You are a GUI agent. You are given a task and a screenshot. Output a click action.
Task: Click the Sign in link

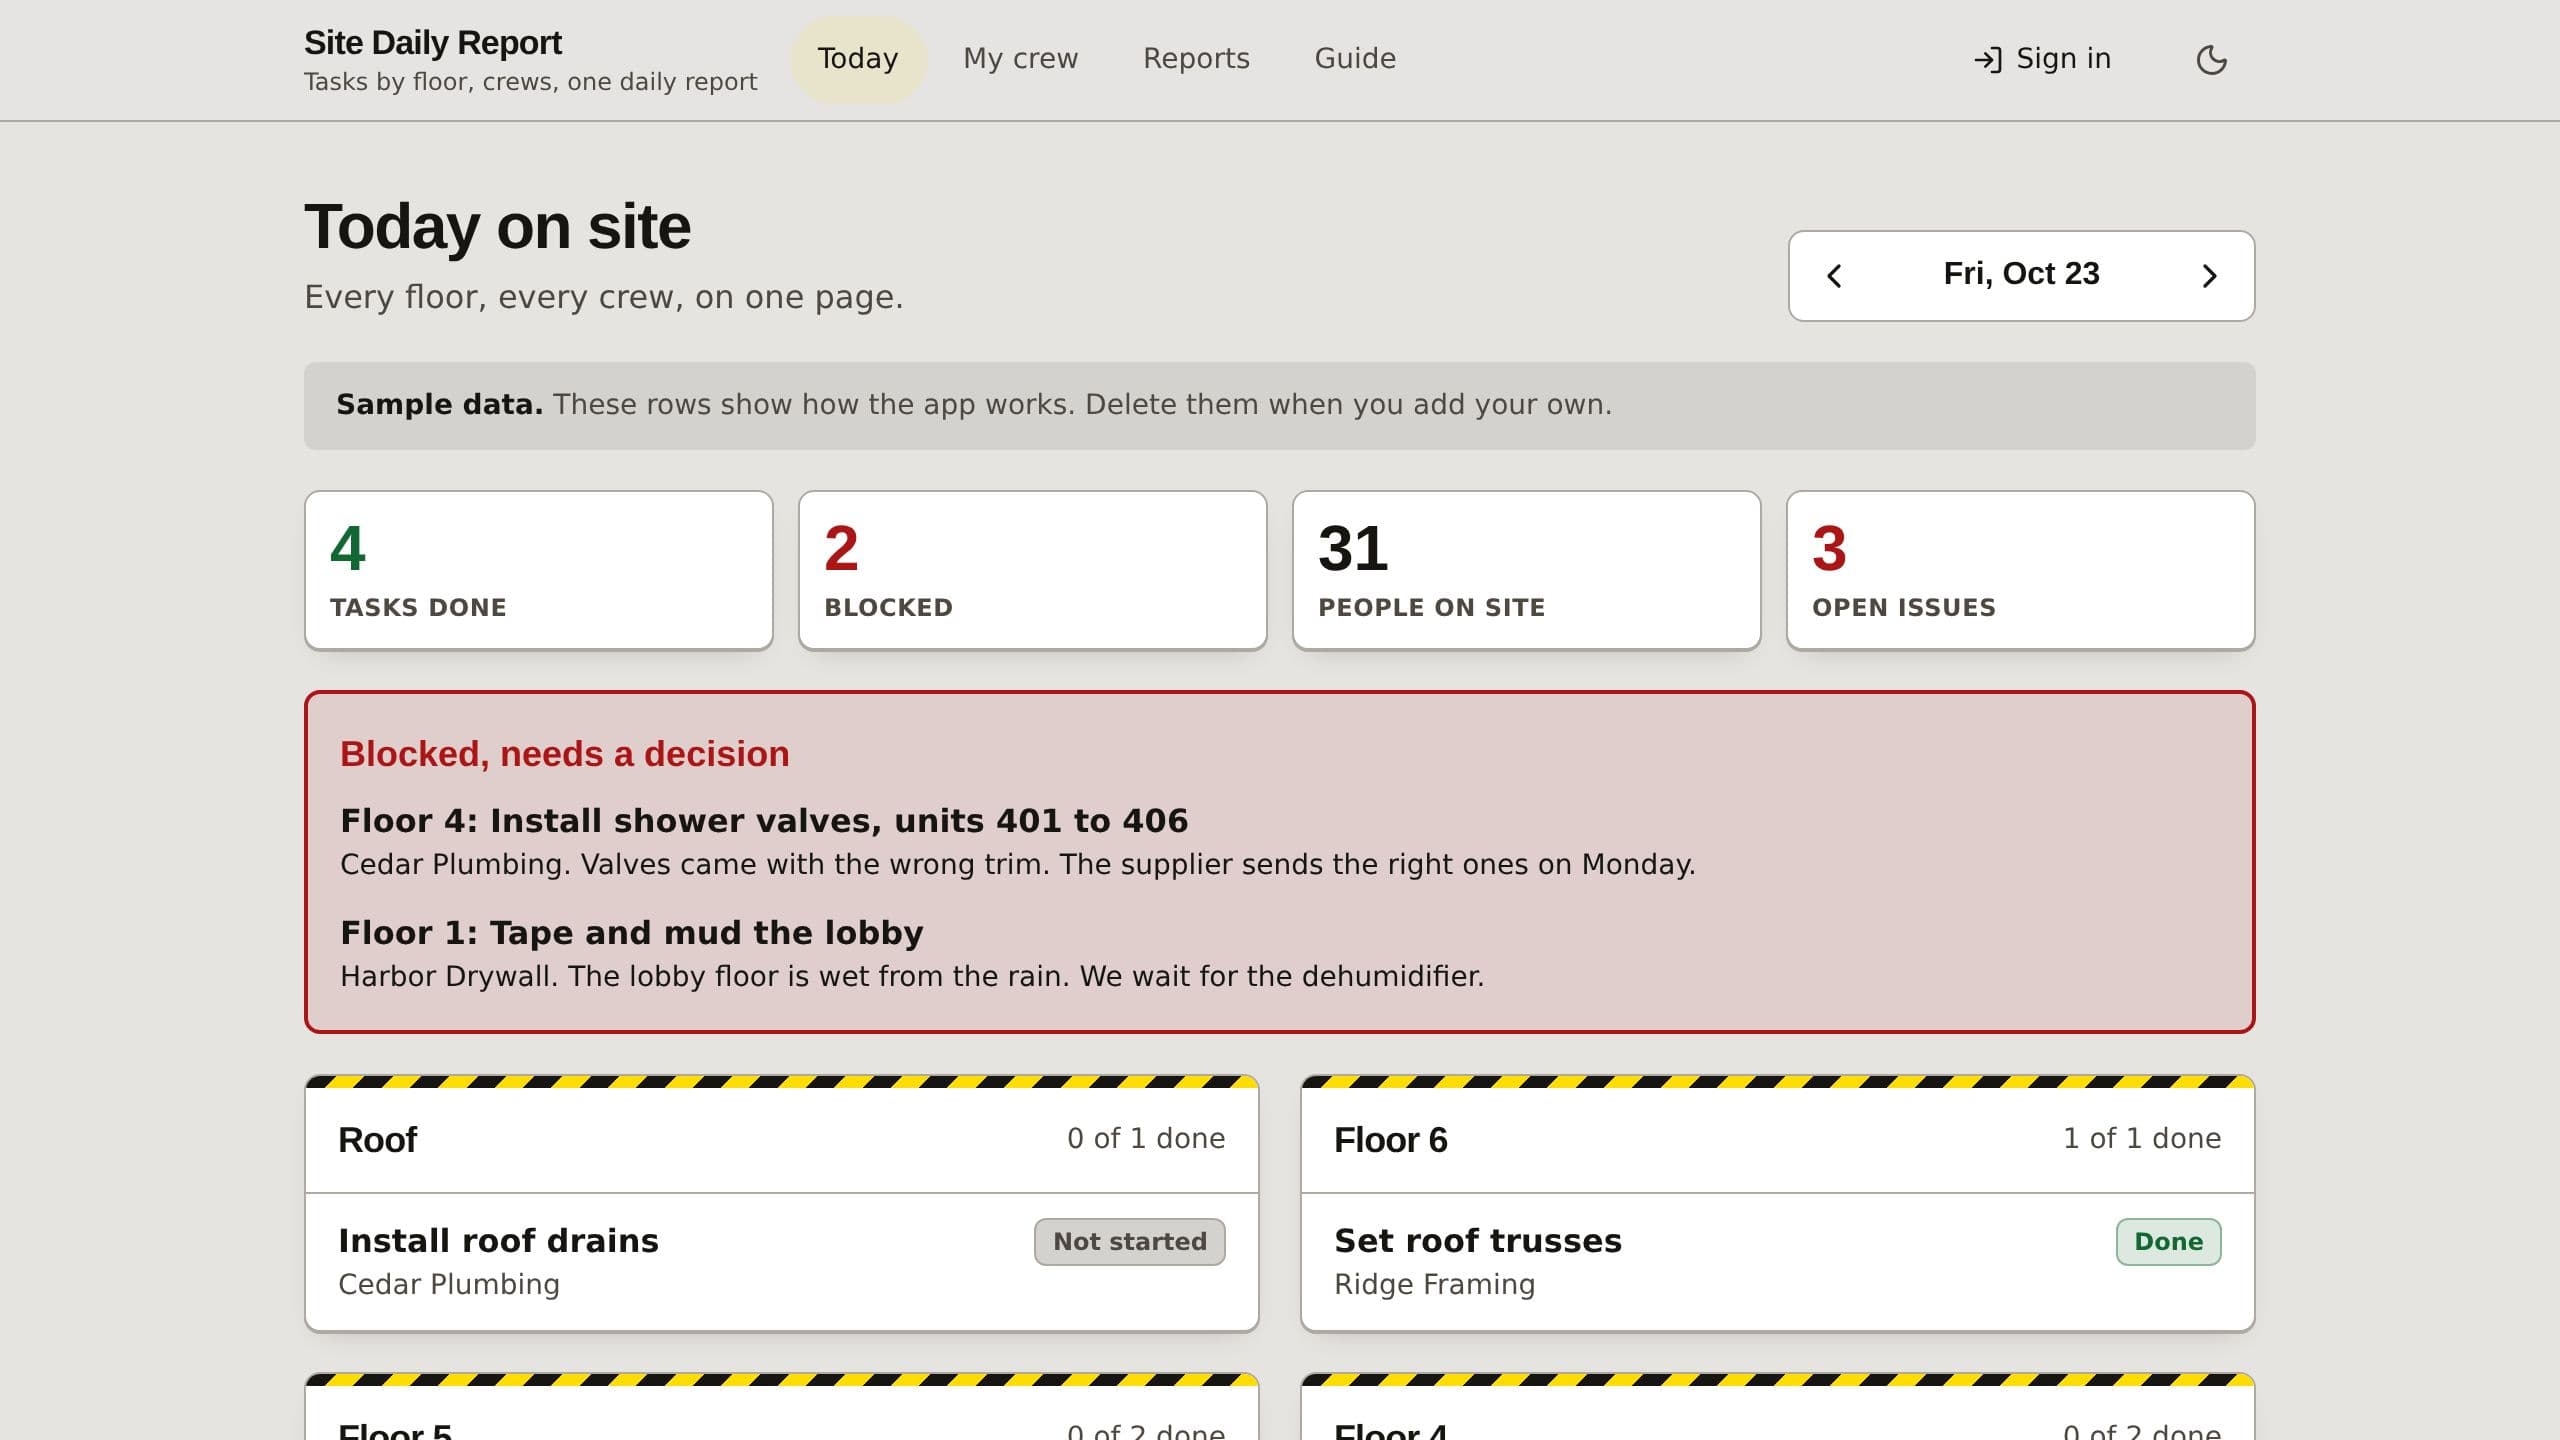tap(2042, 59)
